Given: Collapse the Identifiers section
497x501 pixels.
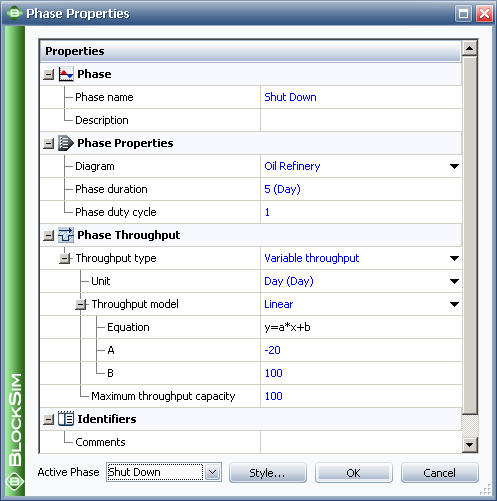Looking at the screenshot, I should [x=49, y=419].
